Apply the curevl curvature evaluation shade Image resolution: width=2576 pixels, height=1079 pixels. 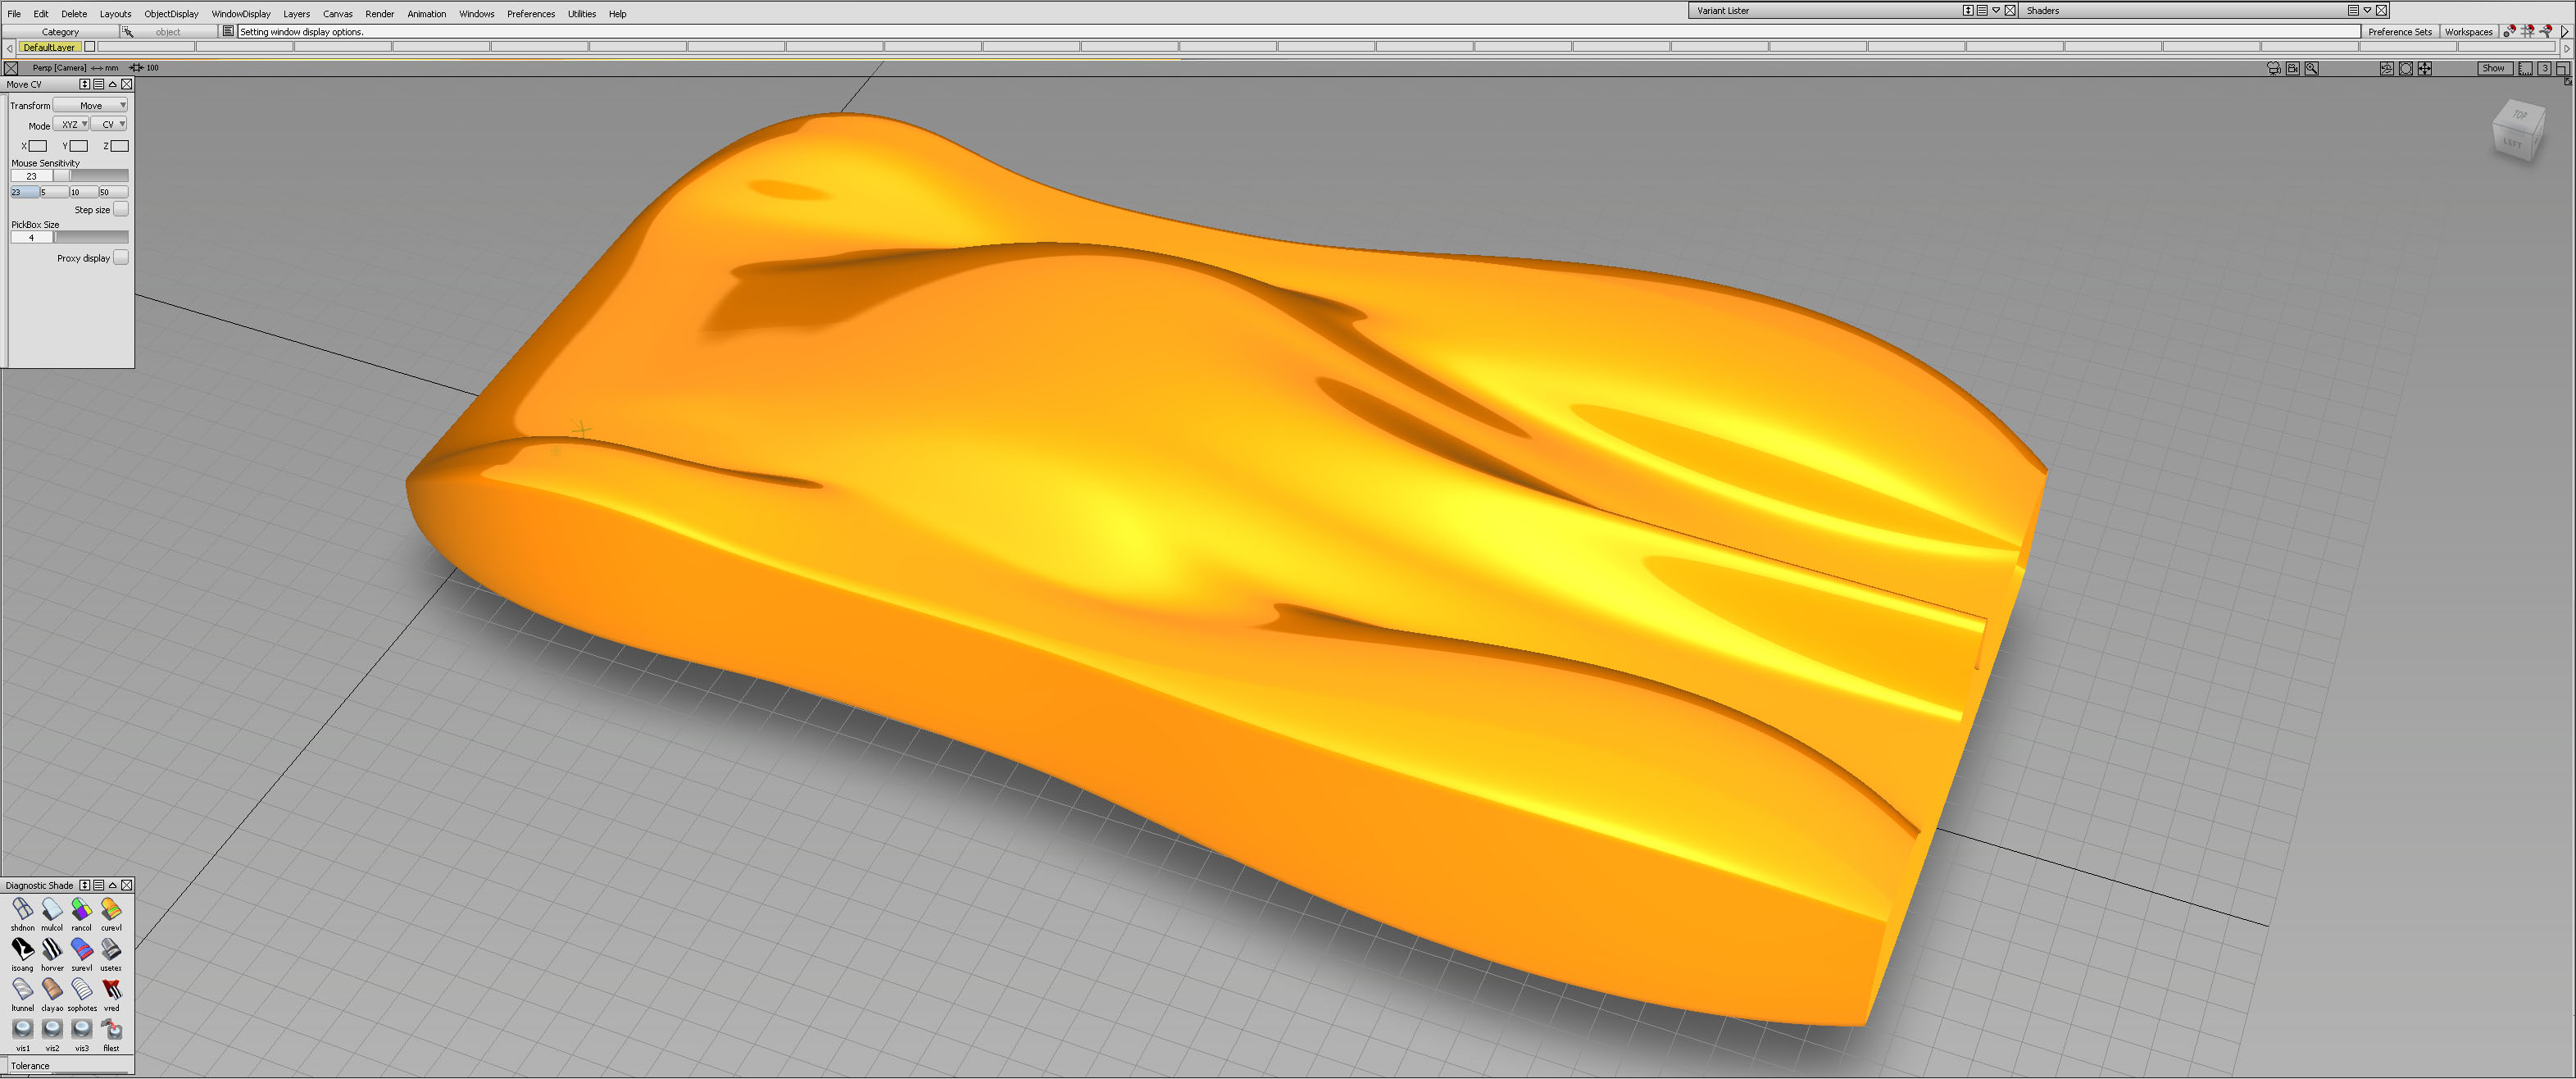(111, 909)
